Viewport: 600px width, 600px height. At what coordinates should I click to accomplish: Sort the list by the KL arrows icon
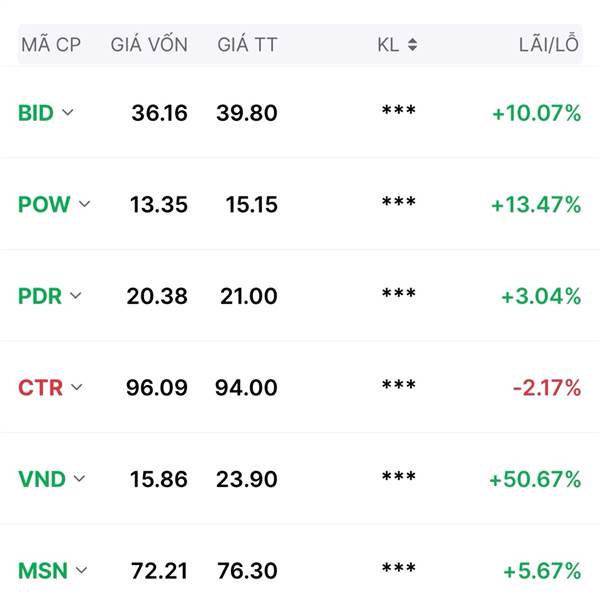point(412,45)
